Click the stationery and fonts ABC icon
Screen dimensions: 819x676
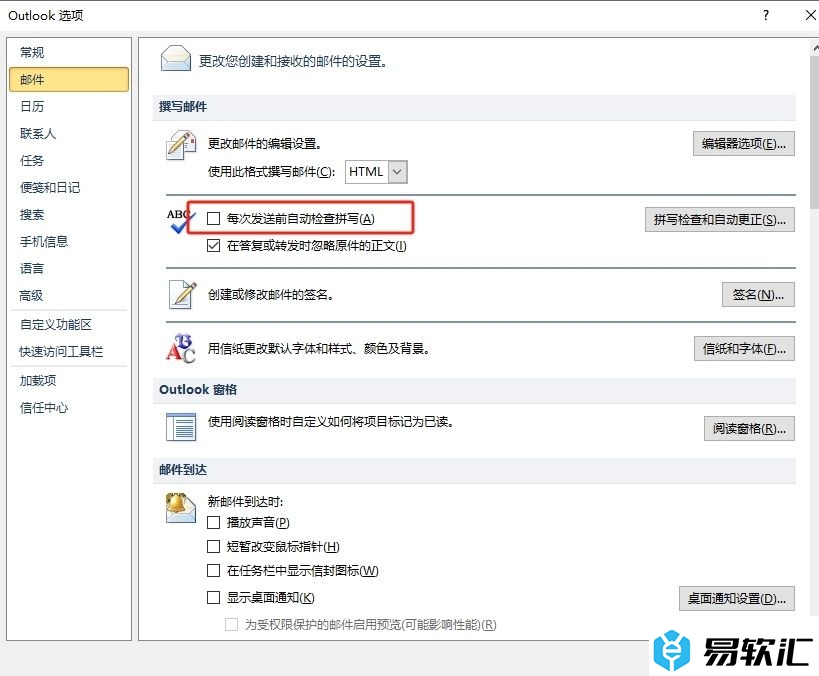click(x=181, y=348)
